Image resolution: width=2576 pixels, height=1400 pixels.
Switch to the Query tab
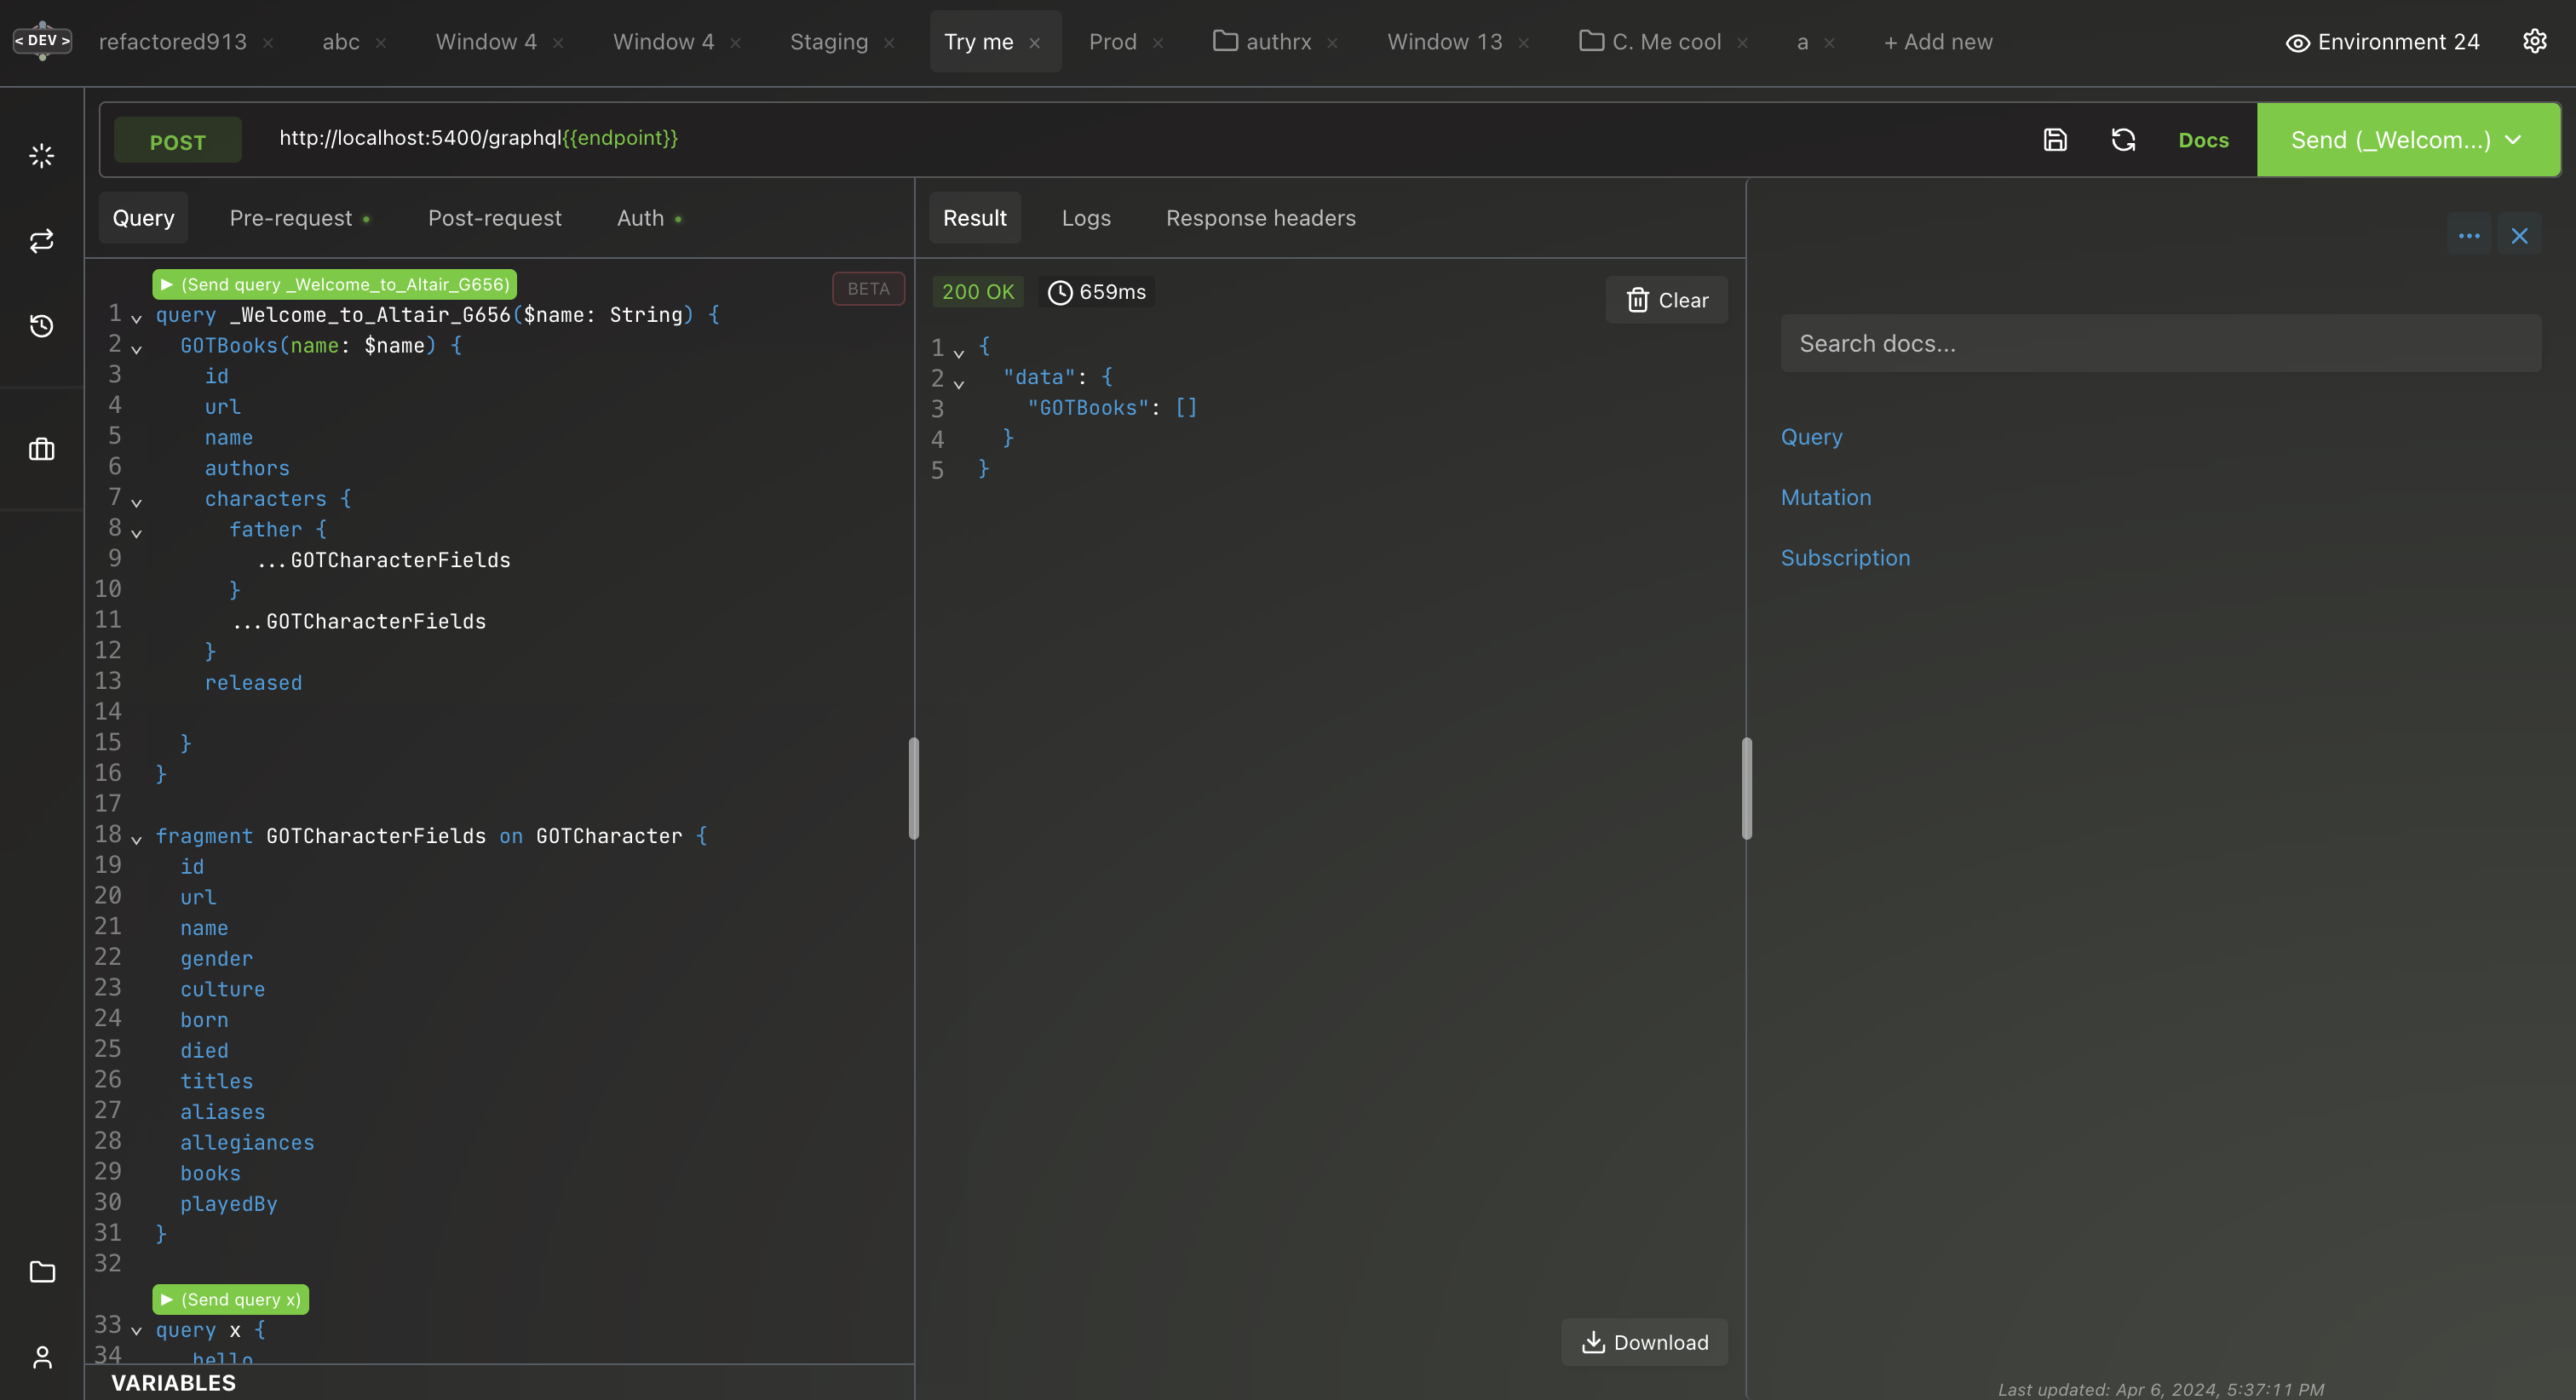143,218
